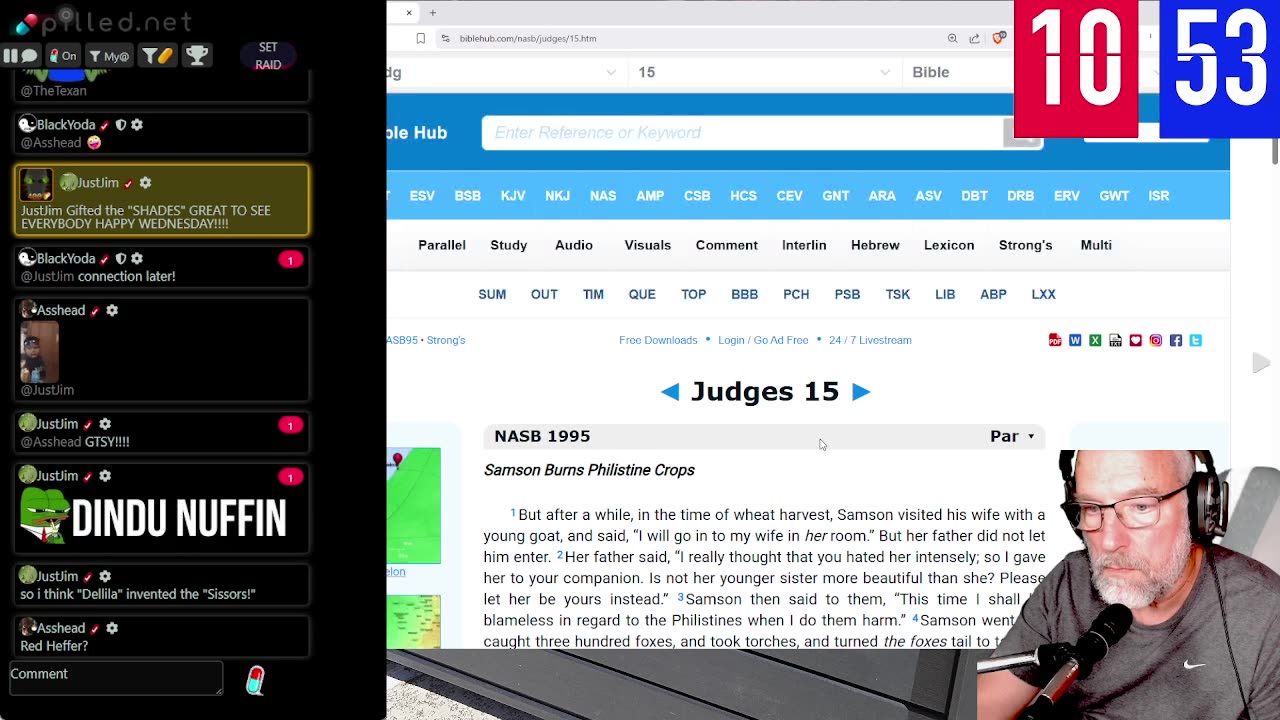The height and width of the screenshot is (720, 1280).
Task: Open the image thumbnail in Asshead's message
Action: (x=39, y=352)
